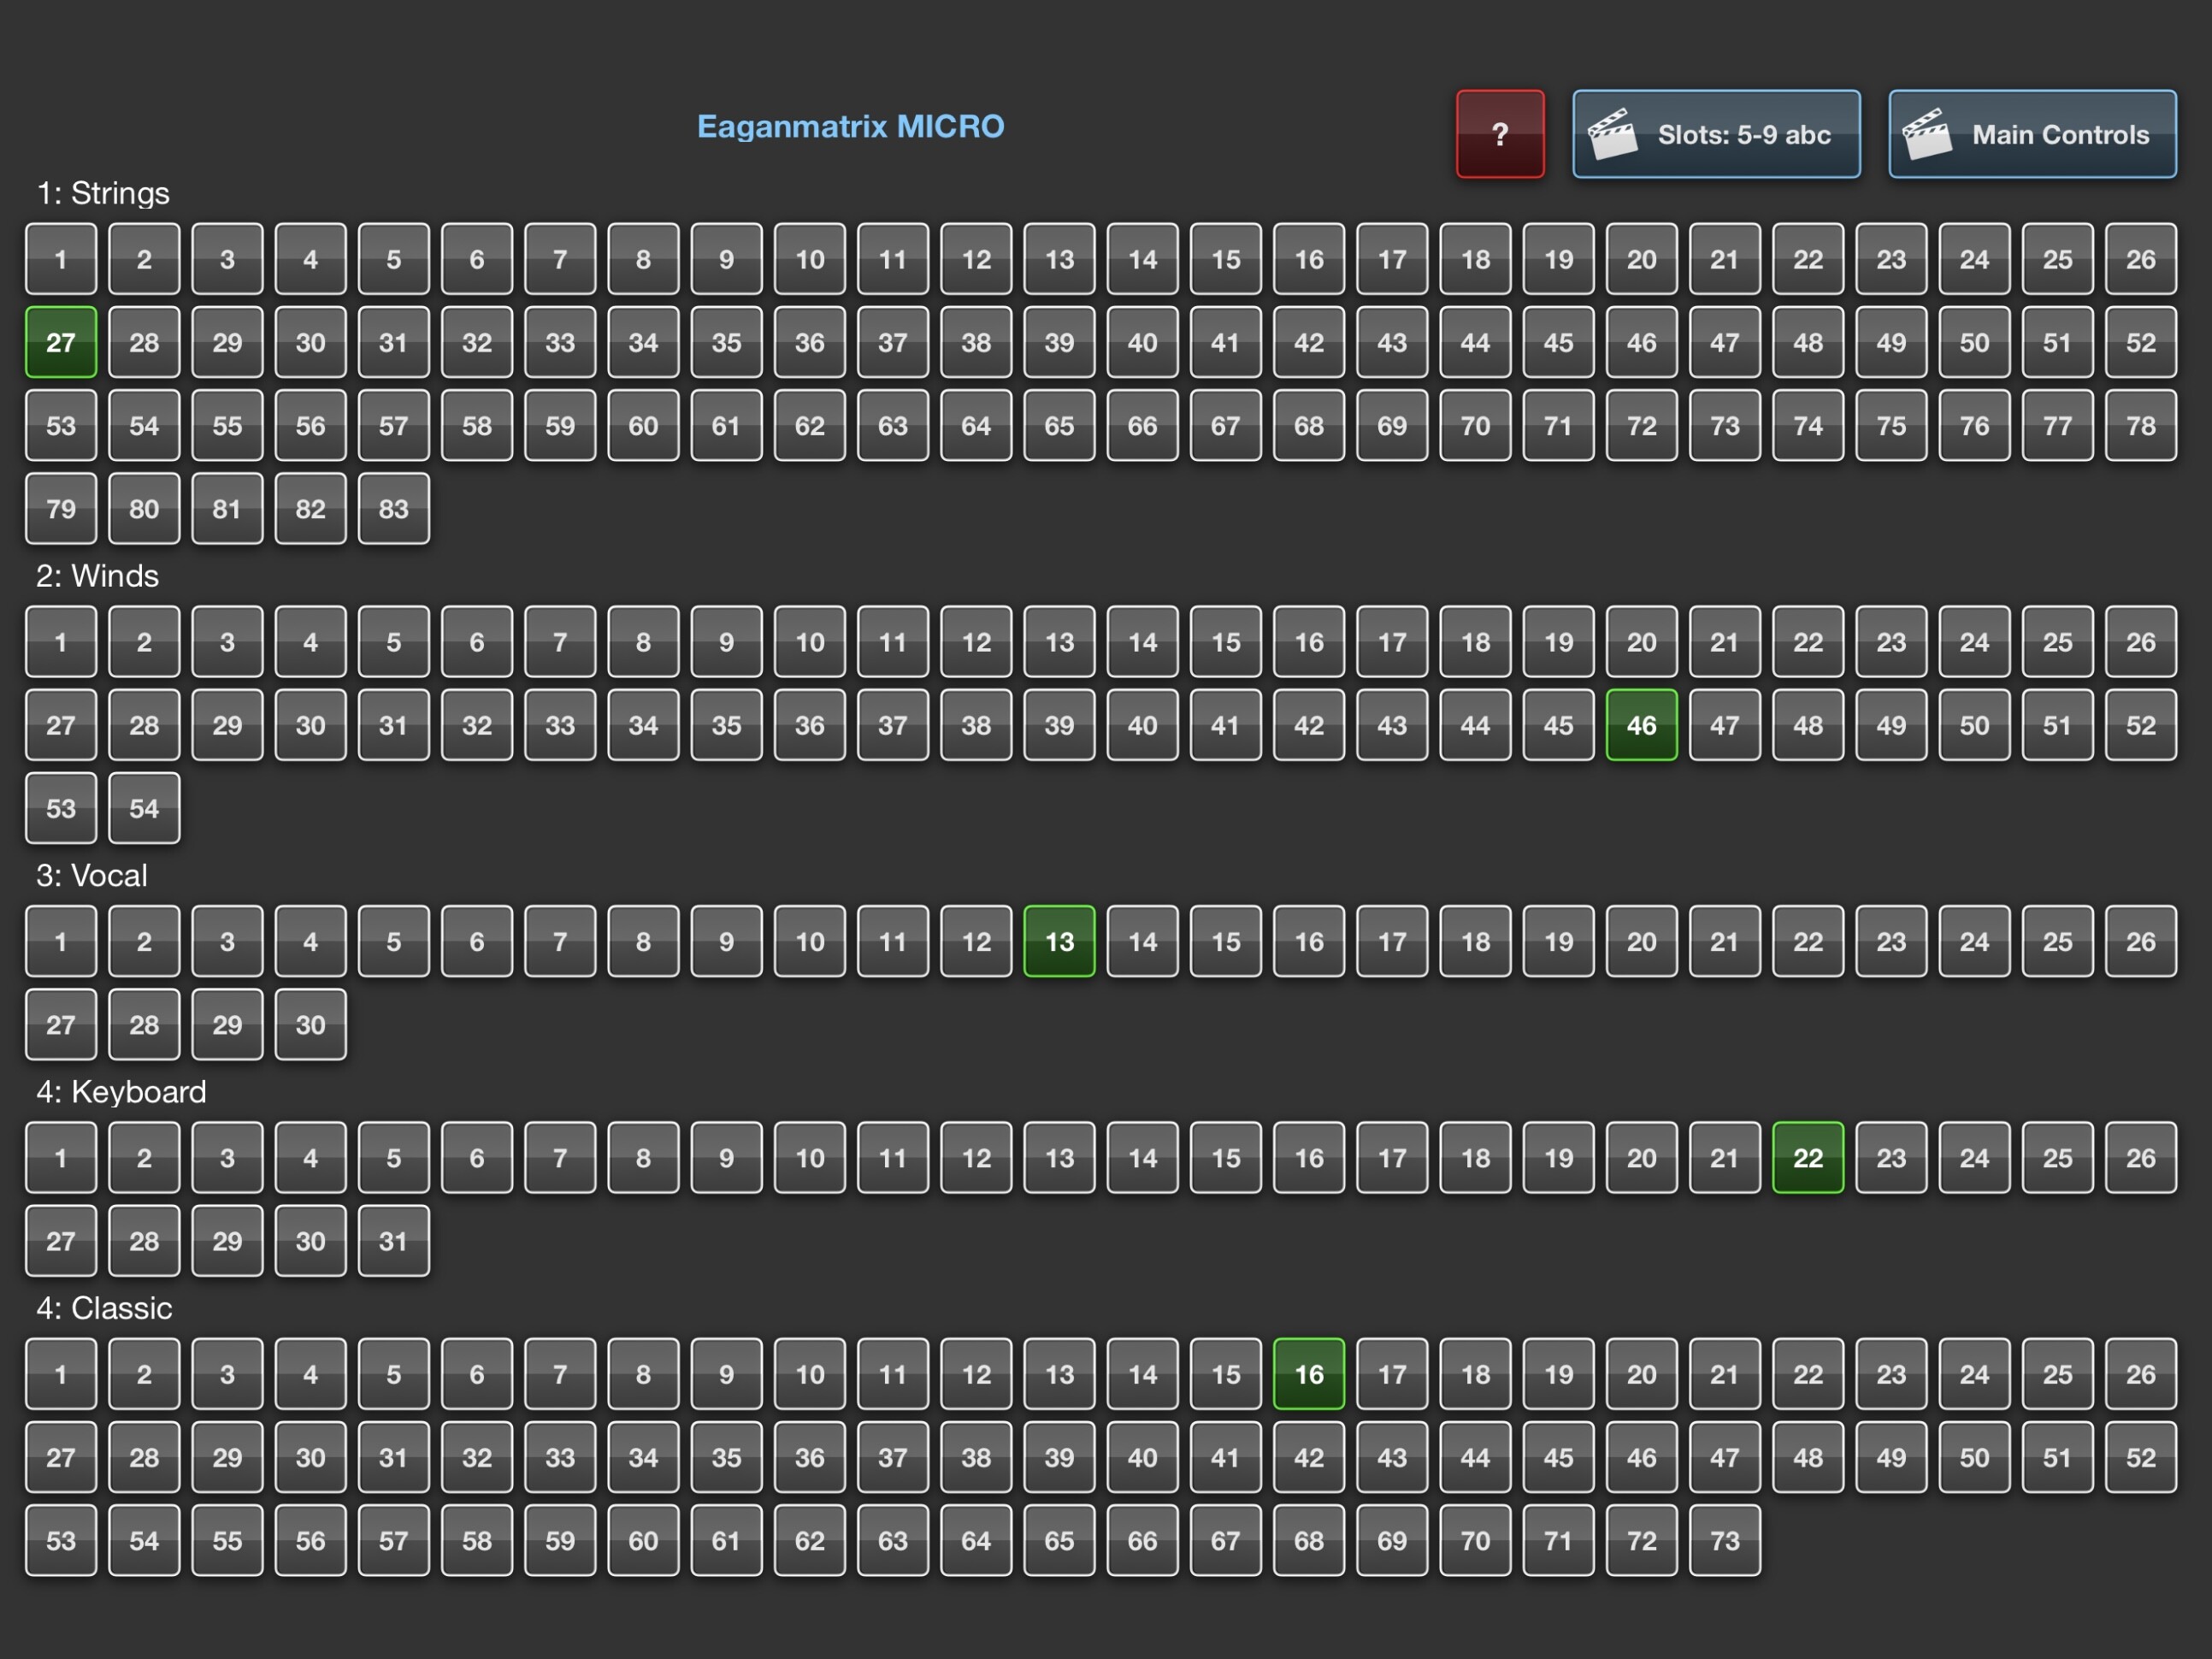Choose Strings preset 53

coord(61,425)
